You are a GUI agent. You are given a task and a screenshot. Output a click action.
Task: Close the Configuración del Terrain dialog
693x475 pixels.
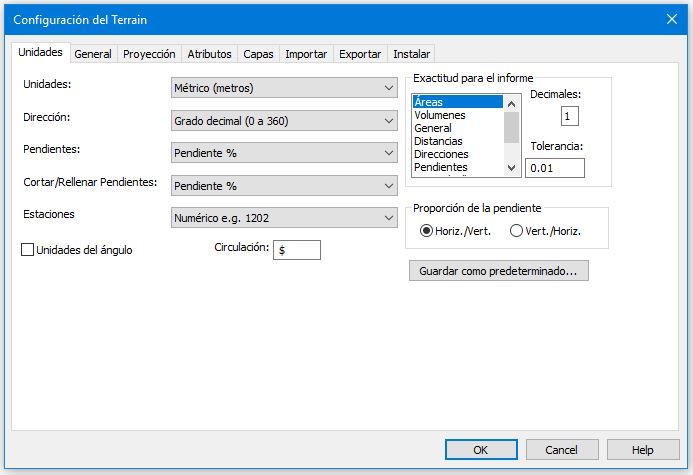(671, 18)
